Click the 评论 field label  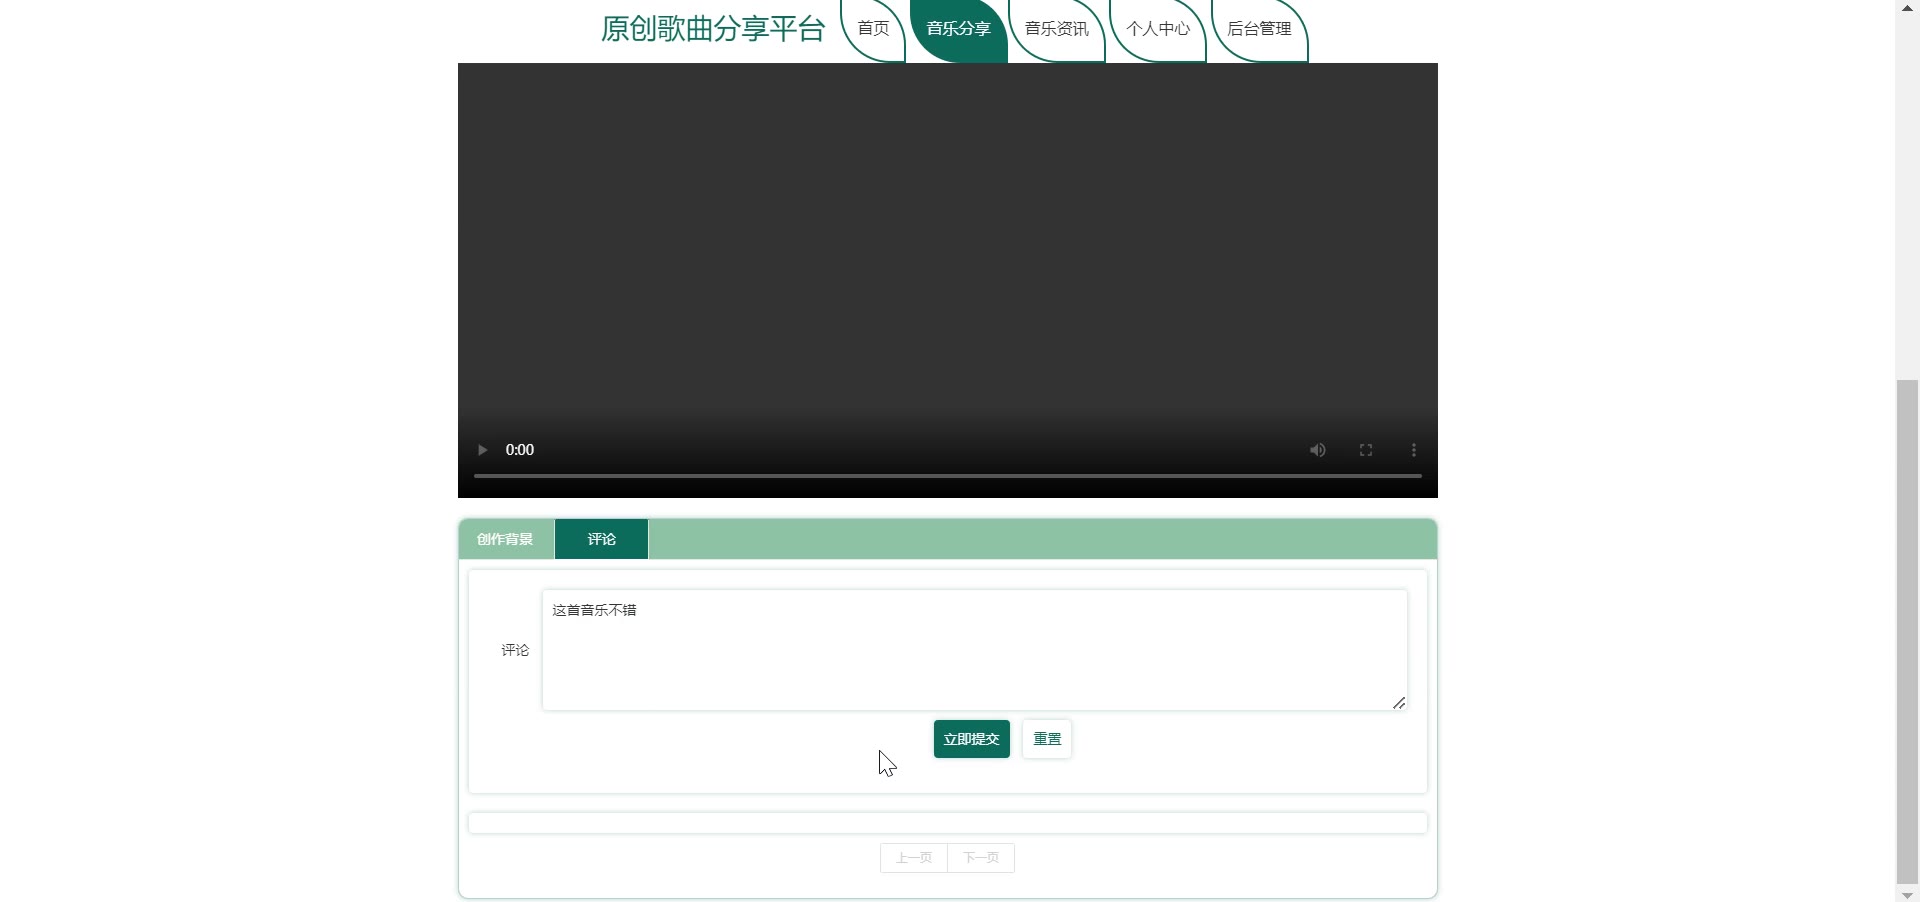tap(515, 650)
